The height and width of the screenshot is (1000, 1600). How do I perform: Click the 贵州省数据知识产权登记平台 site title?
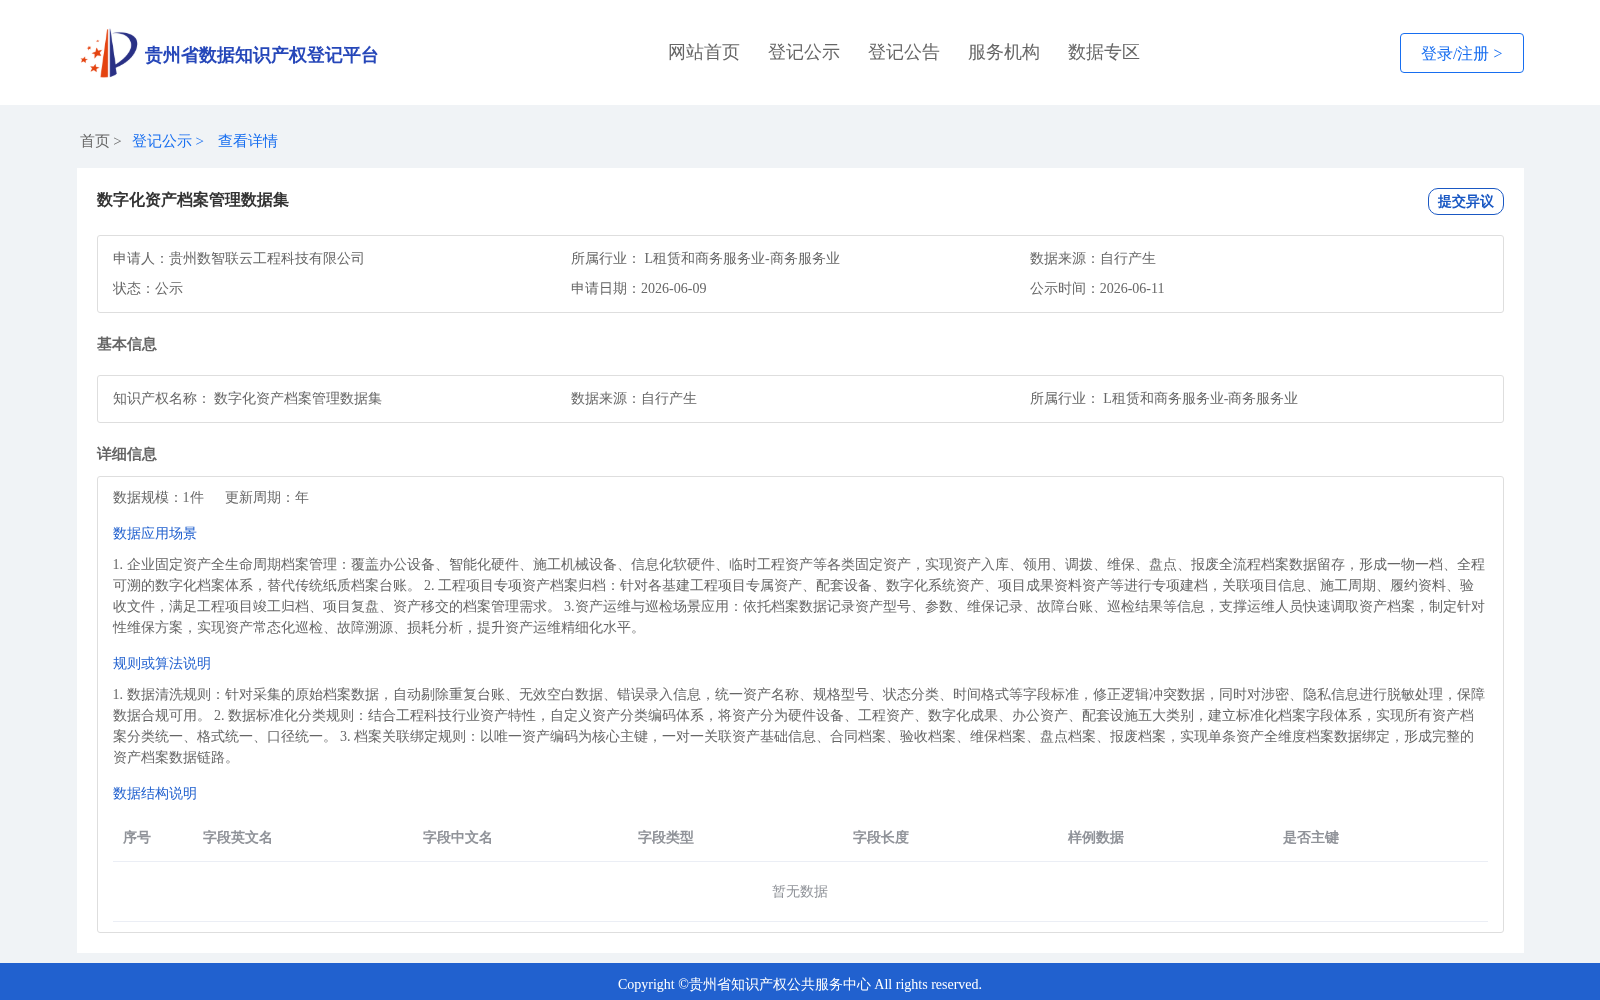pyautogui.click(x=261, y=55)
